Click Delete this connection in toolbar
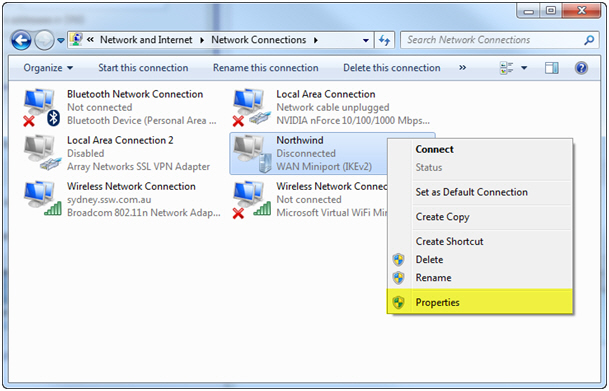Screen dimensions: 609x391 pos(392,68)
